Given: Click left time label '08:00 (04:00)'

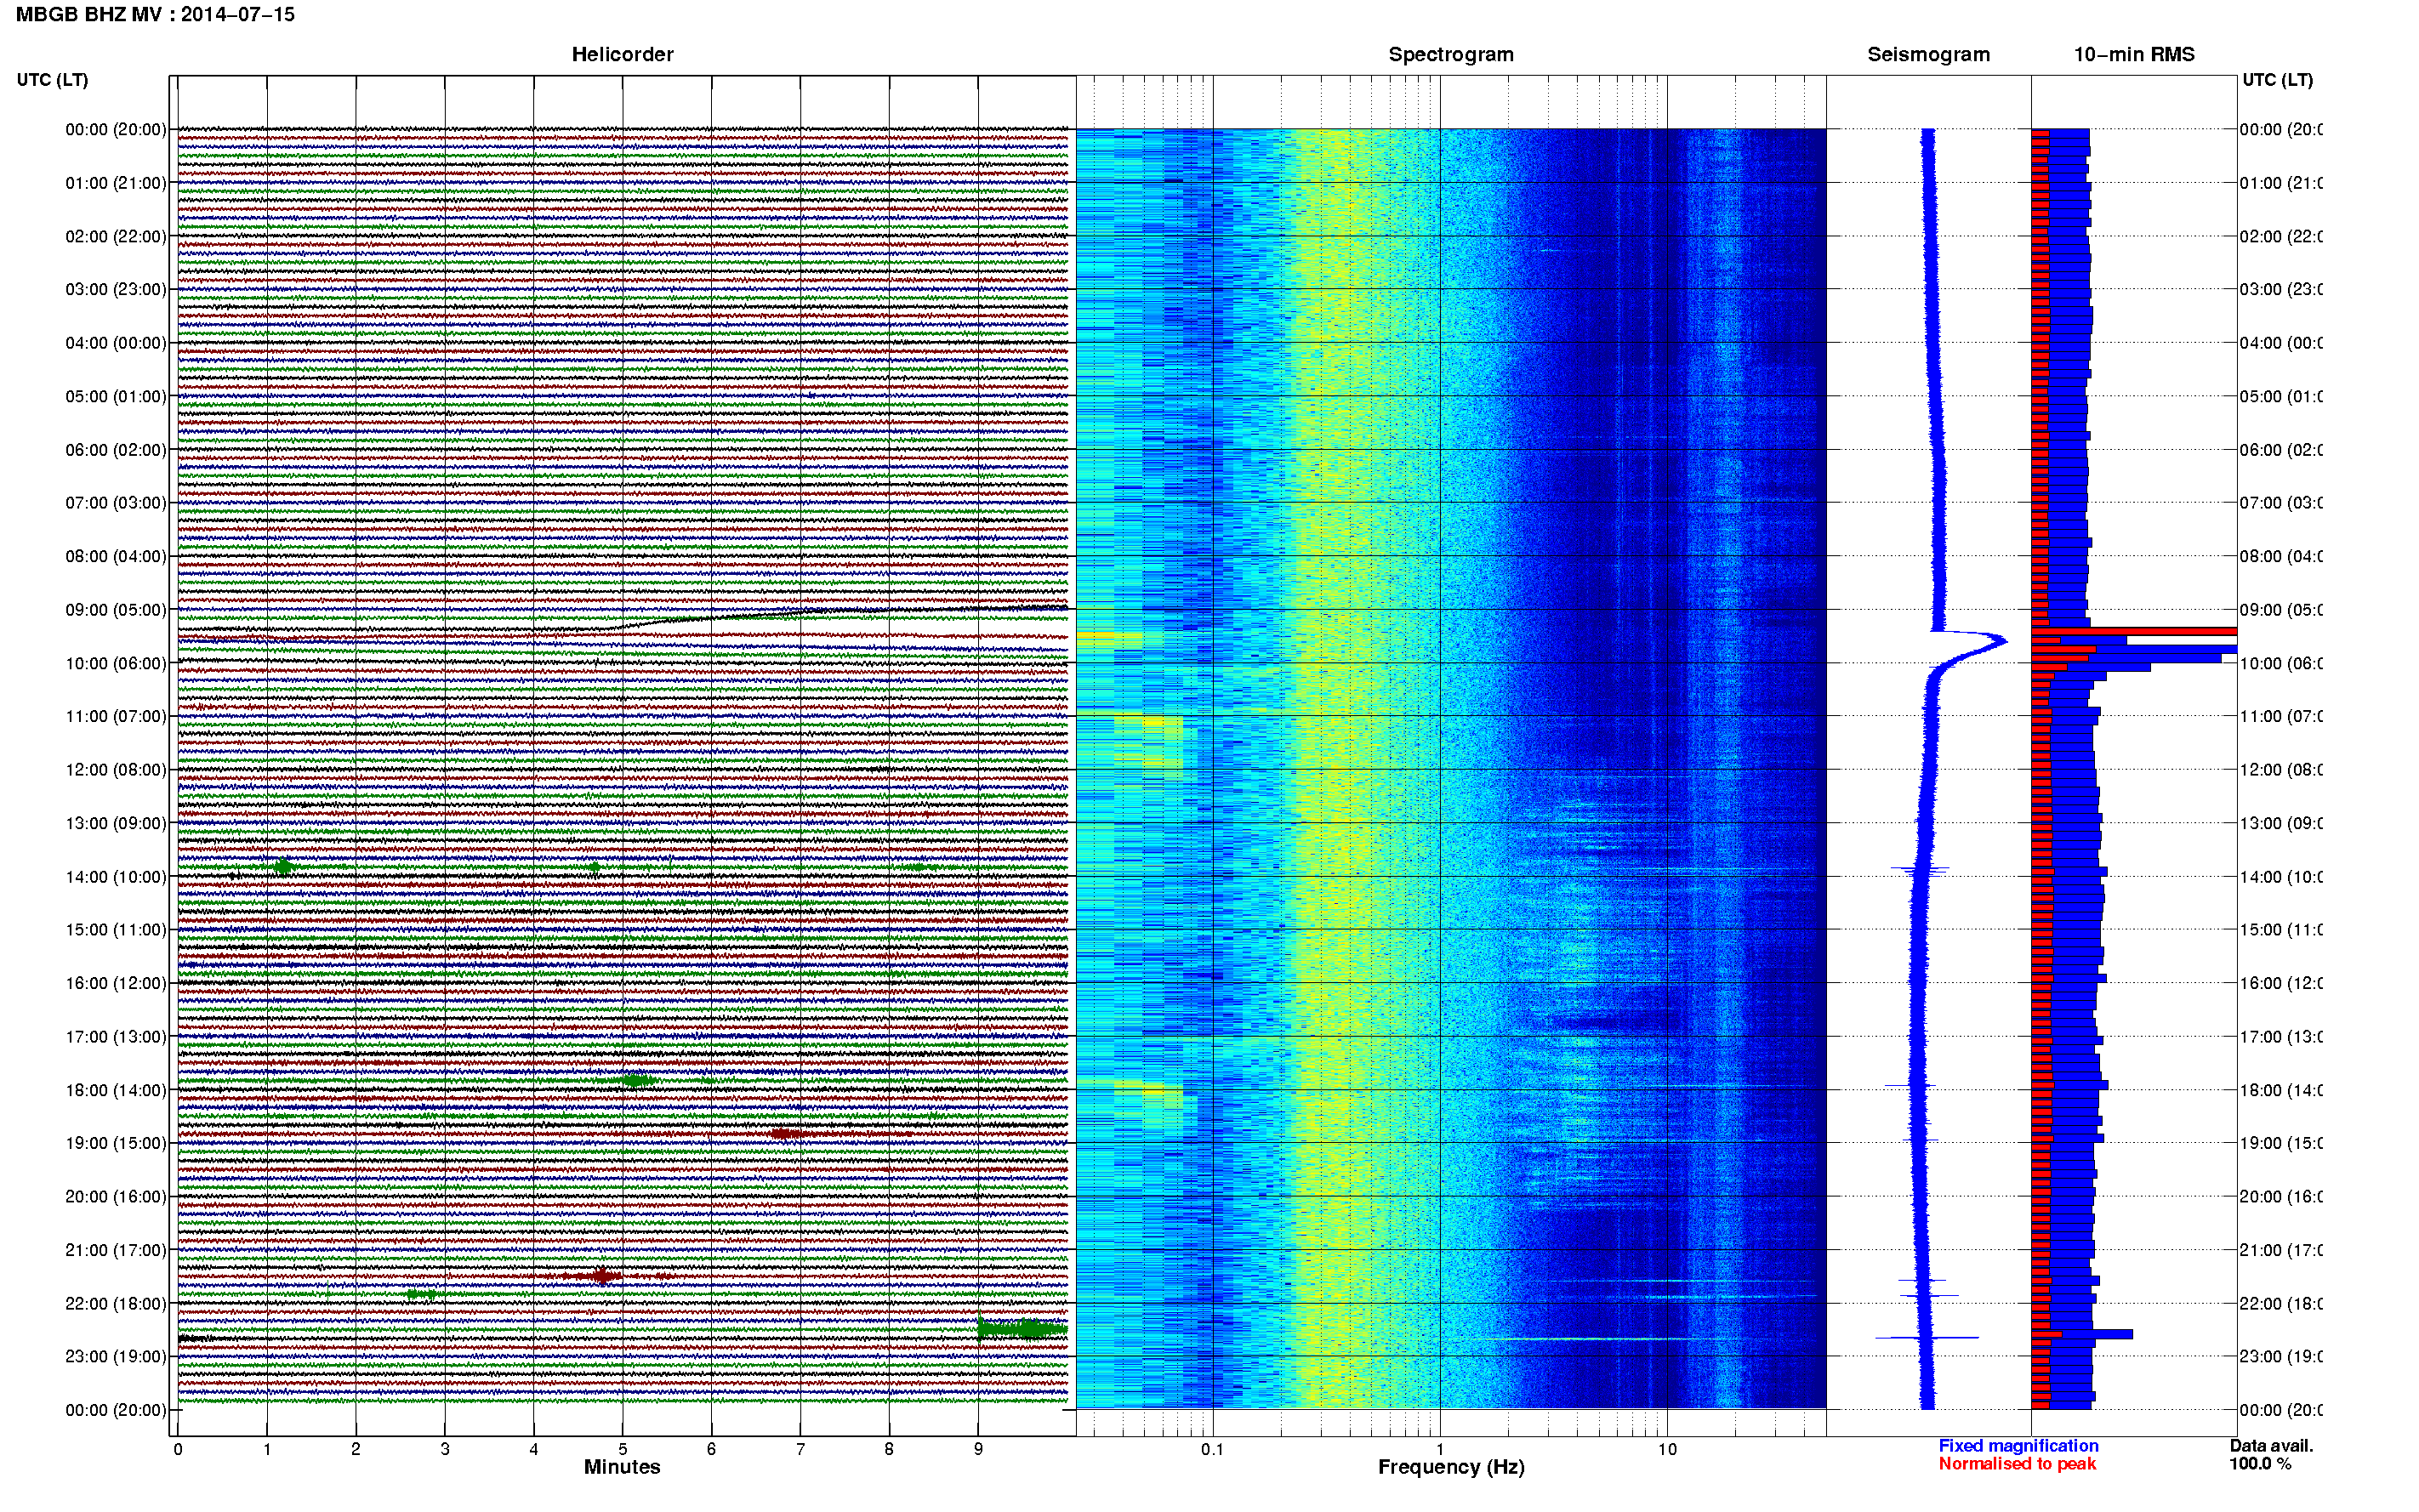Looking at the screenshot, I should click(116, 556).
